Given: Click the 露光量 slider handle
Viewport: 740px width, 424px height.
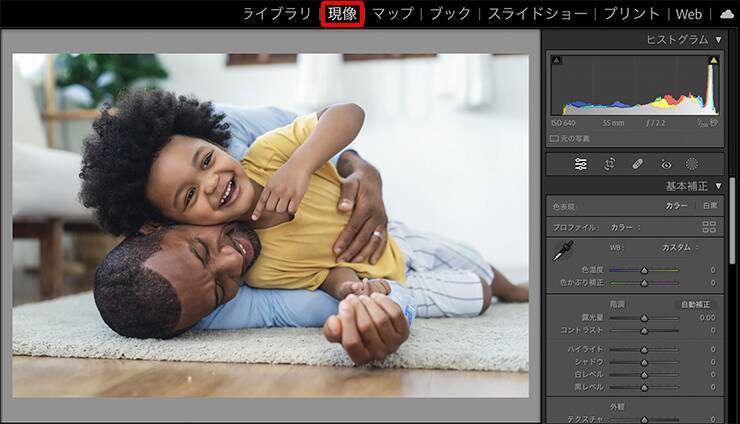Looking at the screenshot, I should pos(644,318).
